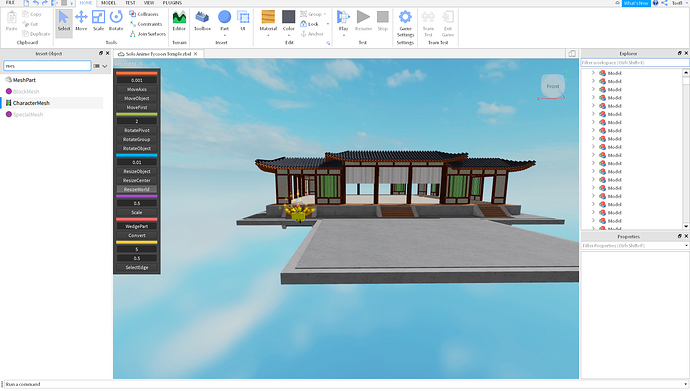Viewport: 690px width, 391px height.
Task: Open the Help question-mark icon
Action: click(655, 3)
